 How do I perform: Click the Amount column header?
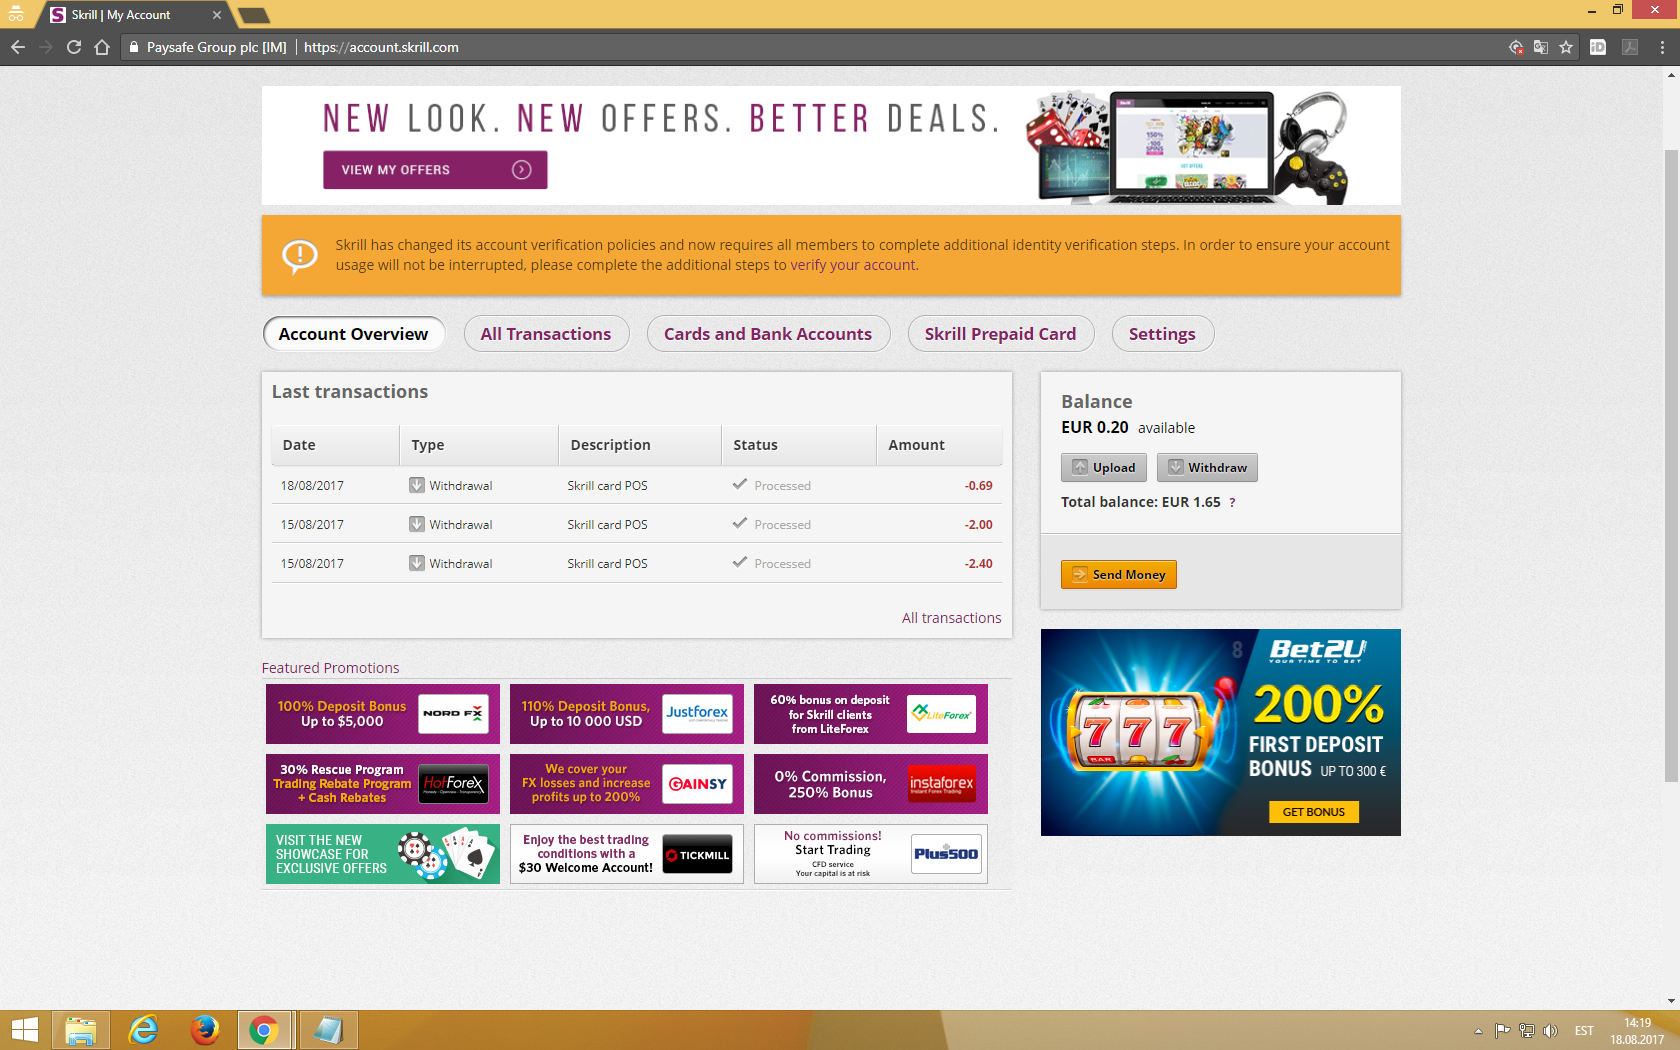(x=939, y=445)
